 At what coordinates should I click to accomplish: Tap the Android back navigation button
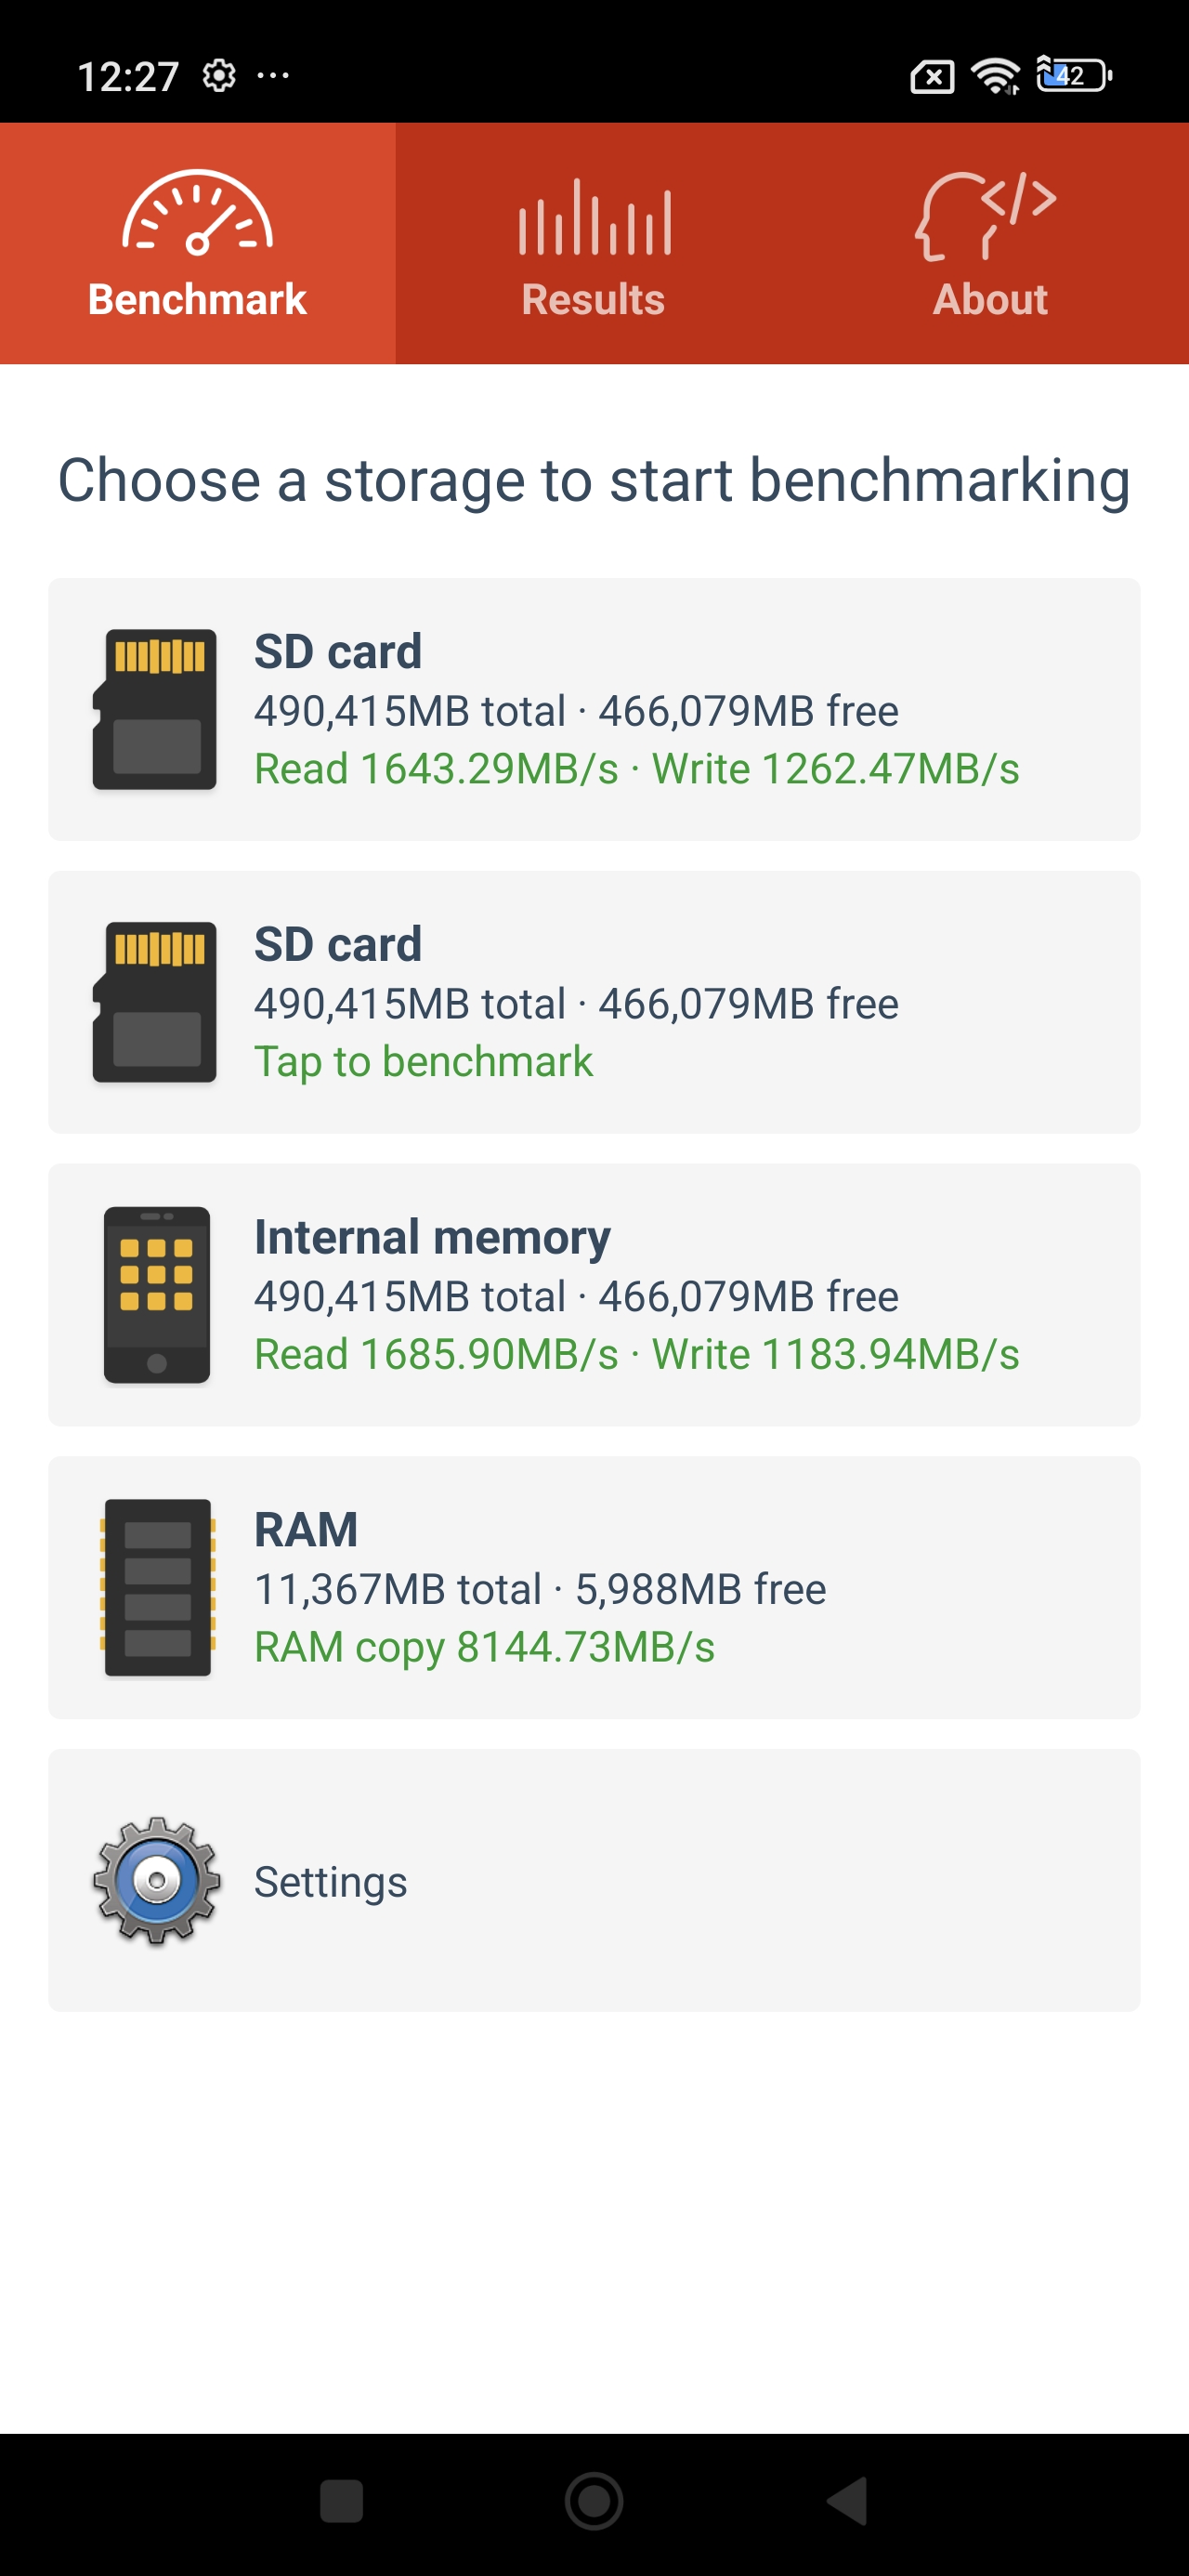coord(848,2502)
